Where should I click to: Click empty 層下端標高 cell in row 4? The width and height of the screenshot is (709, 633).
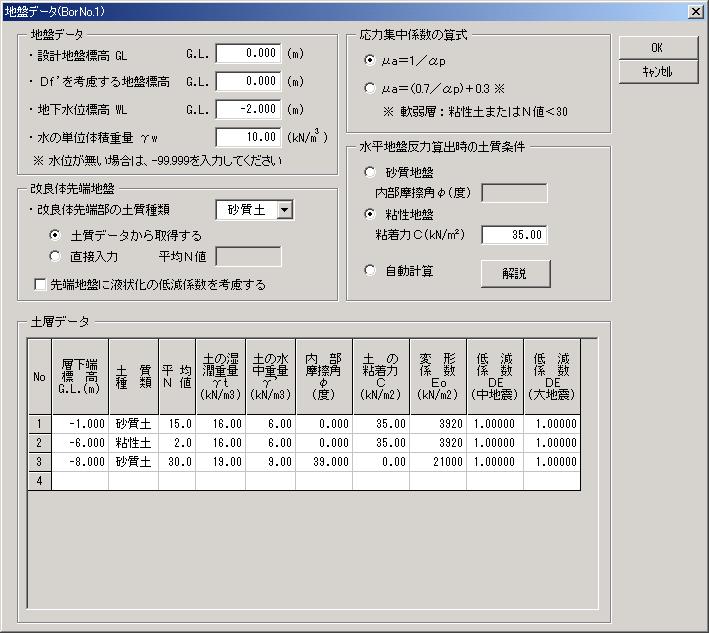[80, 481]
